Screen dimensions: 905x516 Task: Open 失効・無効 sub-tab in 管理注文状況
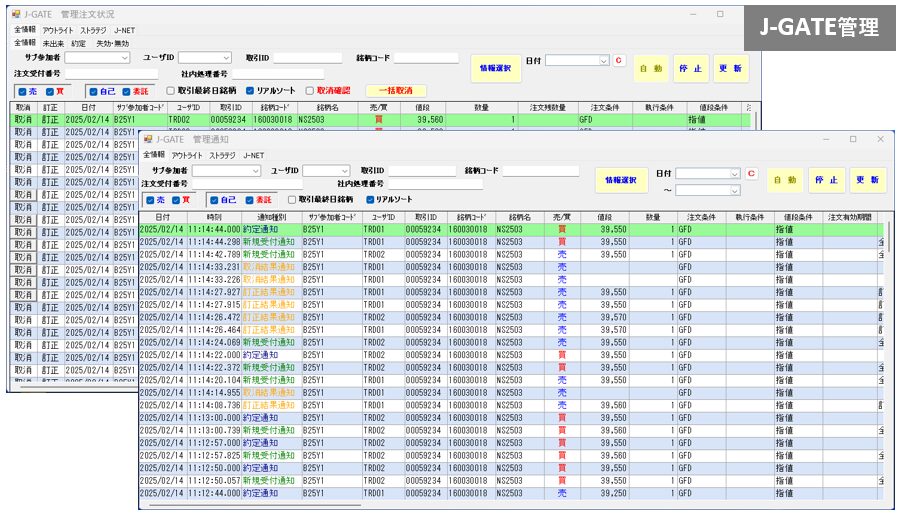(x=113, y=44)
